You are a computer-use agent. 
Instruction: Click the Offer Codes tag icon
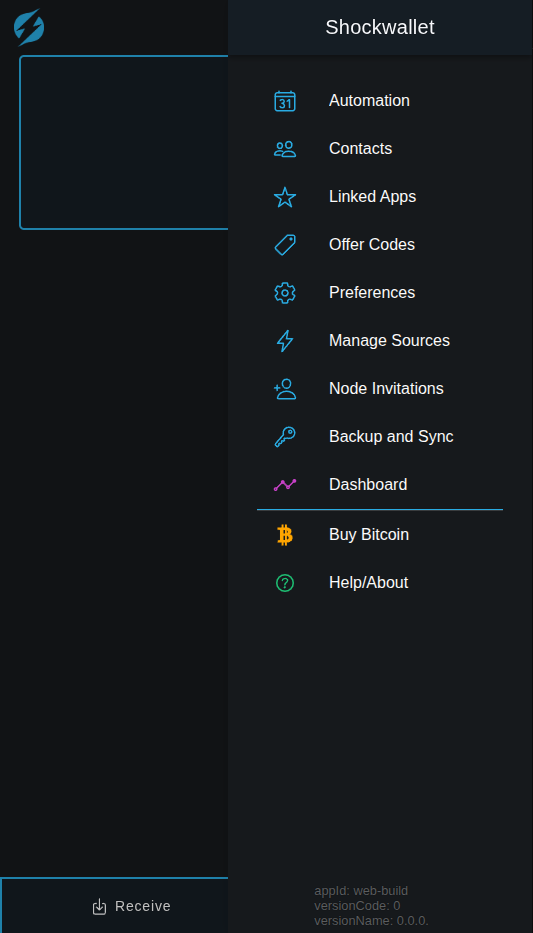285,245
